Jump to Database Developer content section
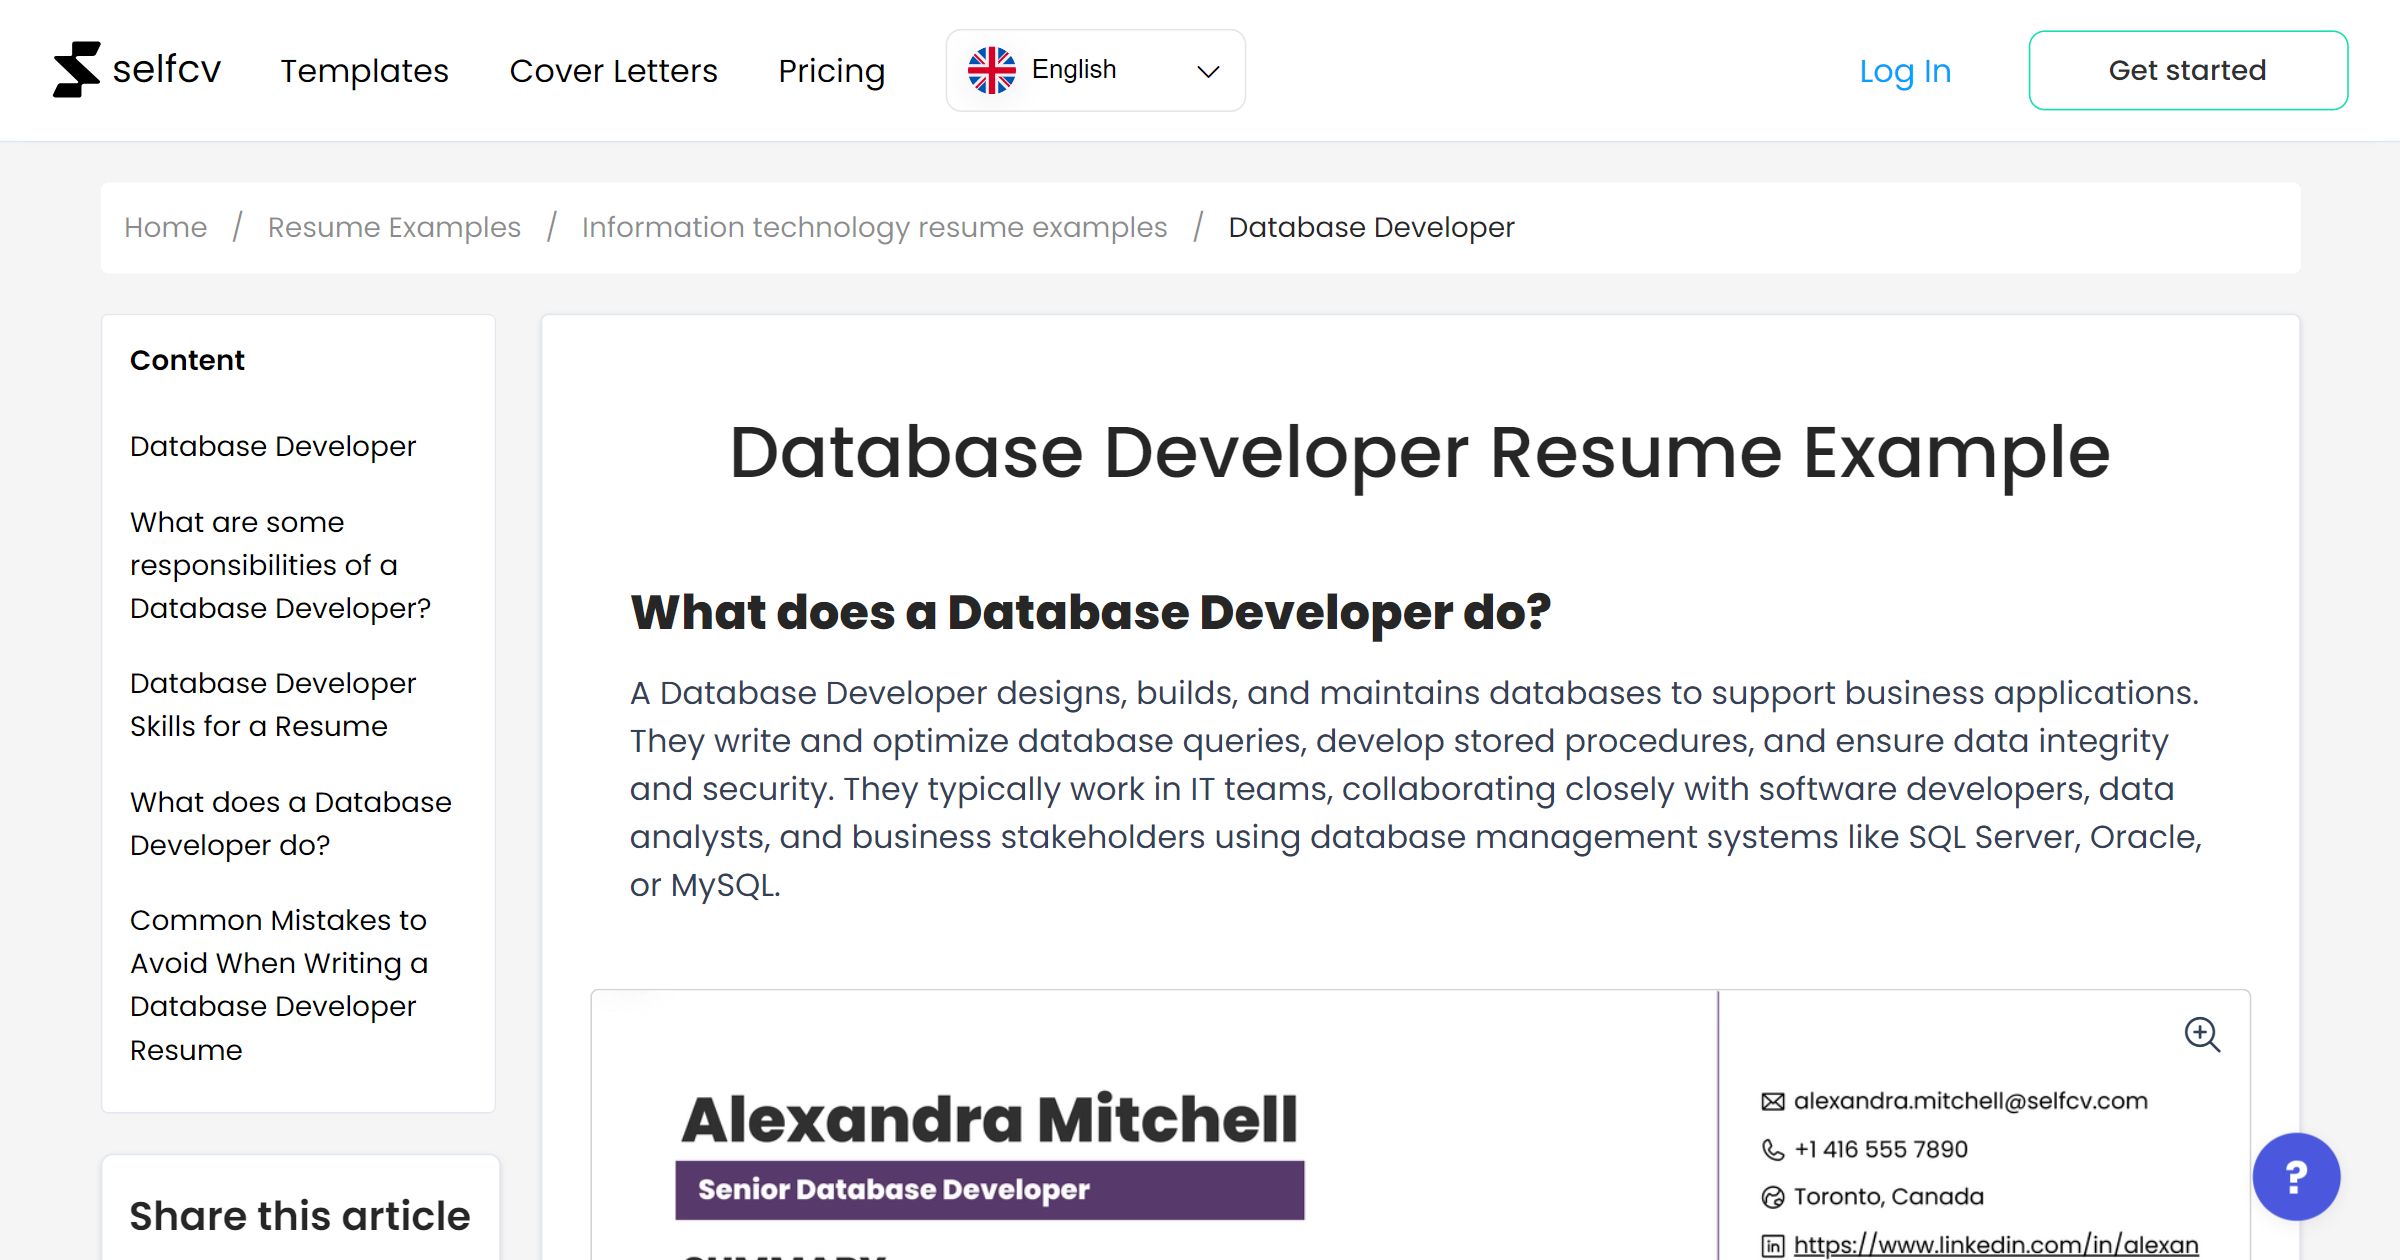 pos(272,446)
